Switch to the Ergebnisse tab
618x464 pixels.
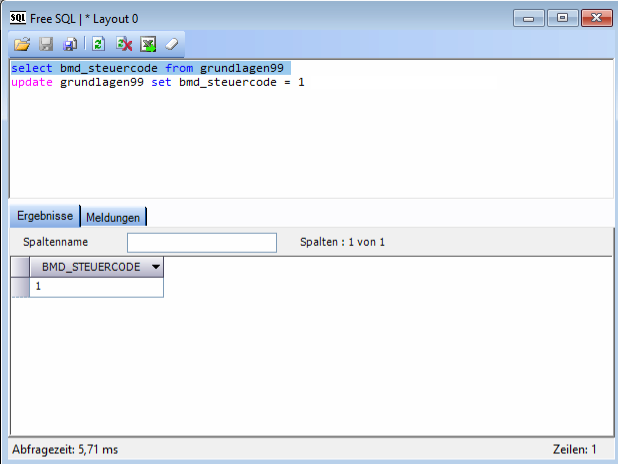(x=45, y=215)
